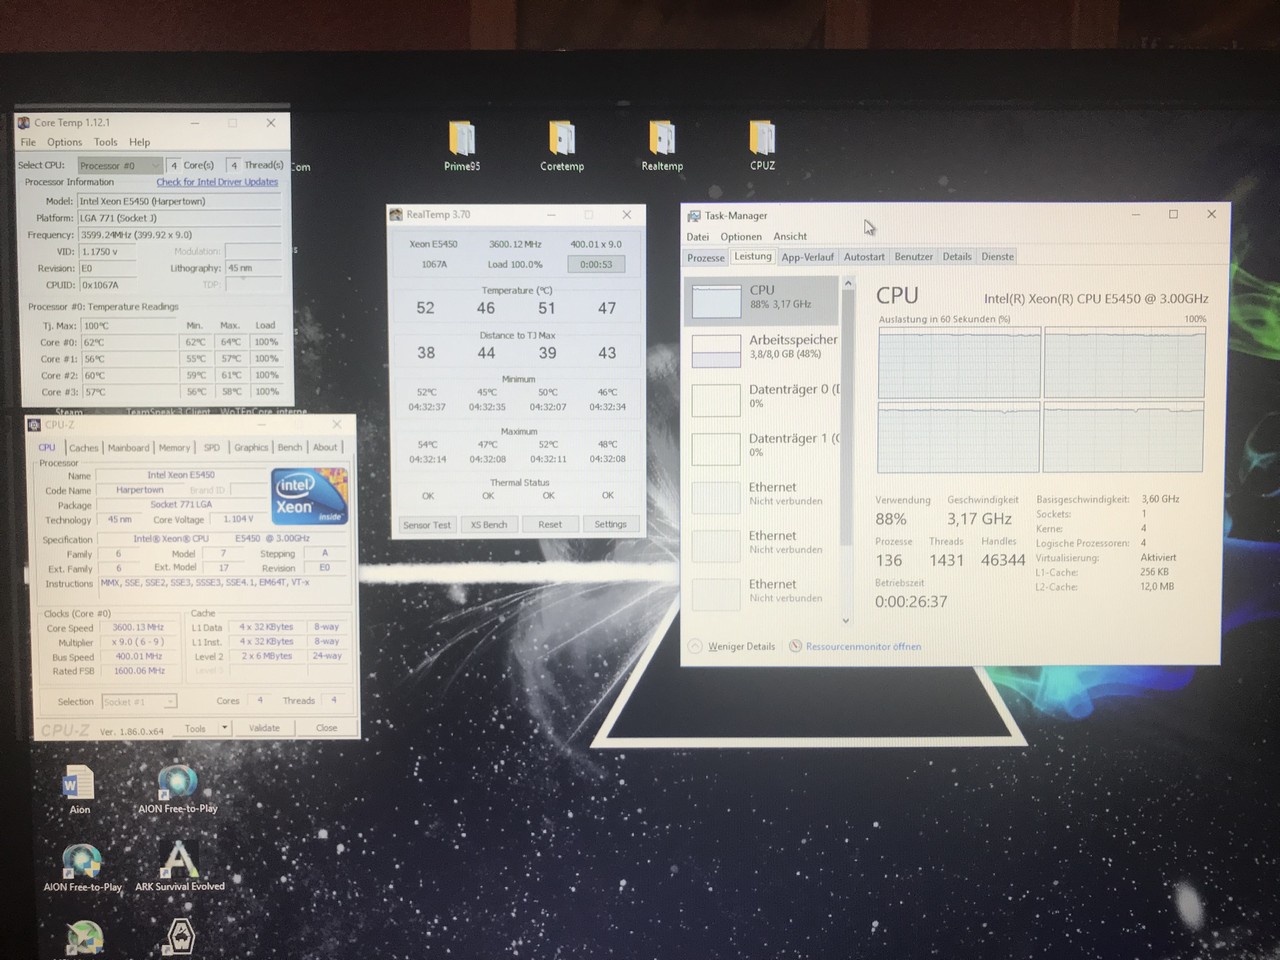
Task: Click Close button in CPU-Z
Action: pos(327,728)
